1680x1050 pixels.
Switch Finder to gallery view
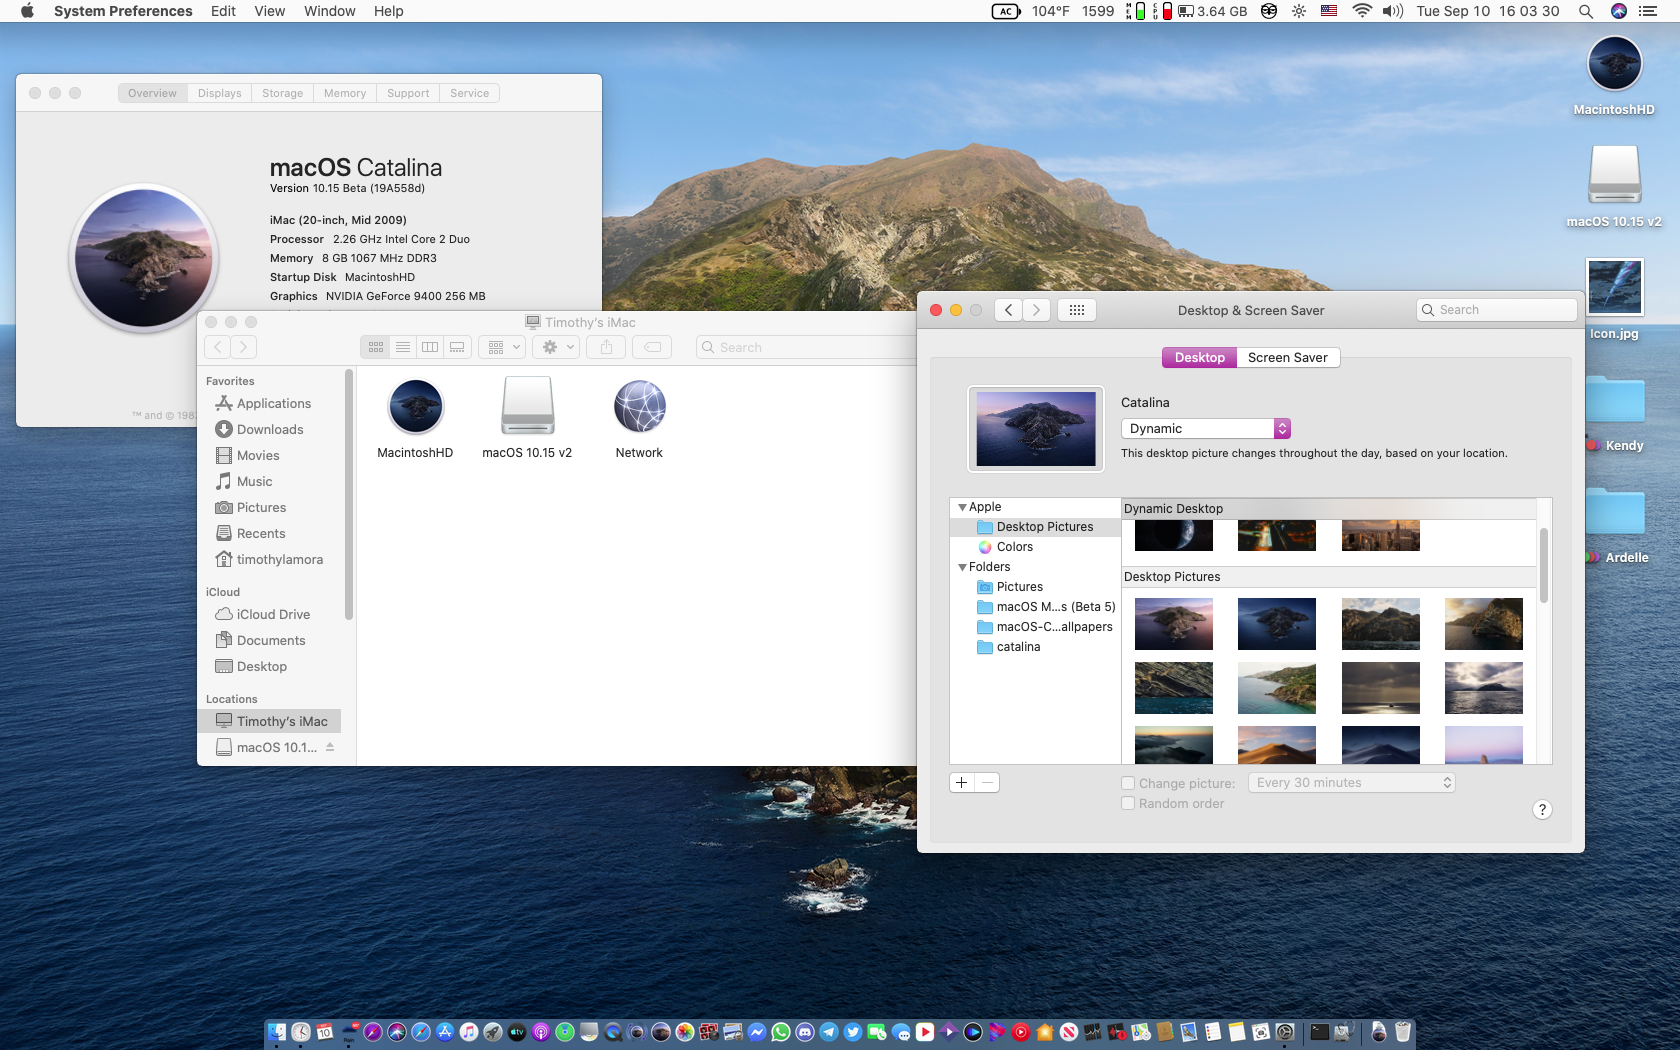pos(457,347)
